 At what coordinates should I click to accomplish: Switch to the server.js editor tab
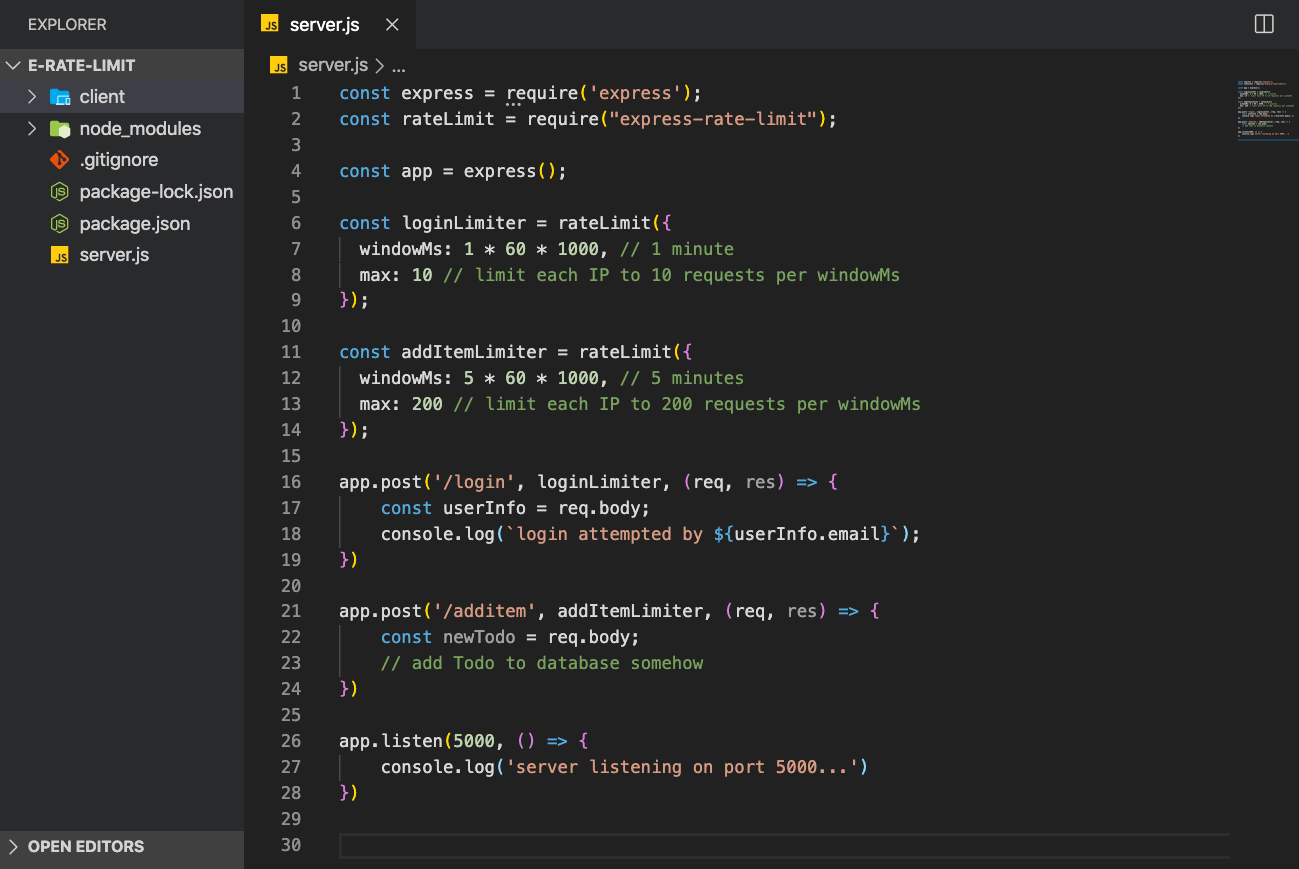[324, 25]
